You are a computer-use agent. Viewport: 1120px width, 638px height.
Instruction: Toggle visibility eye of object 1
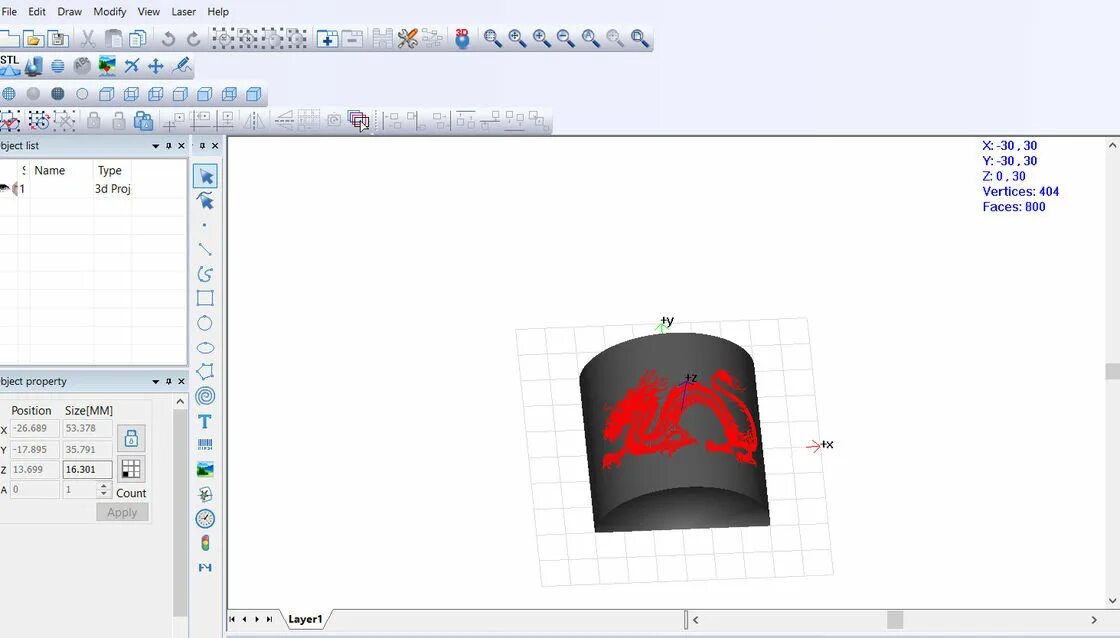pos(5,189)
